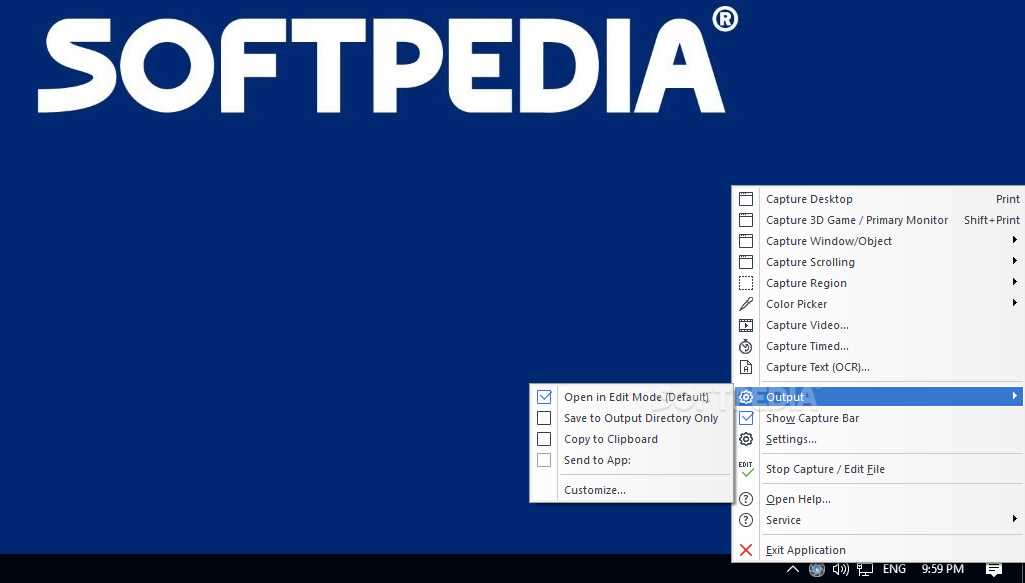This screenshot has width=1025, height=583.
Task: Click the dashed Capture Region icon
Action: coord(745,283)
